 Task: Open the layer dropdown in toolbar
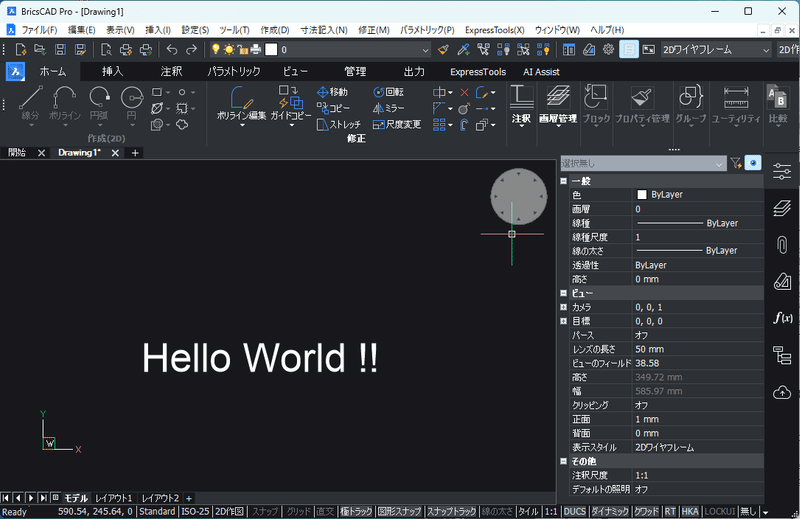click(425, 50)
